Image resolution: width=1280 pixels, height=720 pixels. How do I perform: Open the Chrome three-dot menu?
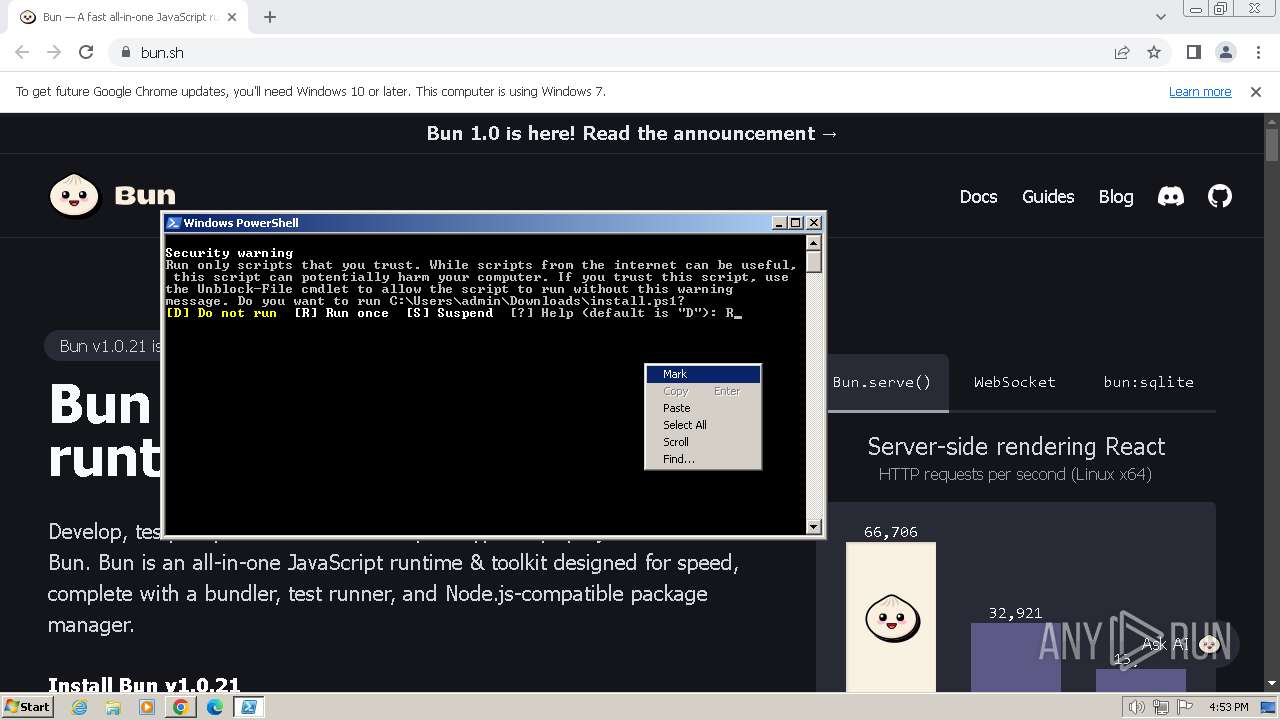[x=1256, y=52]
